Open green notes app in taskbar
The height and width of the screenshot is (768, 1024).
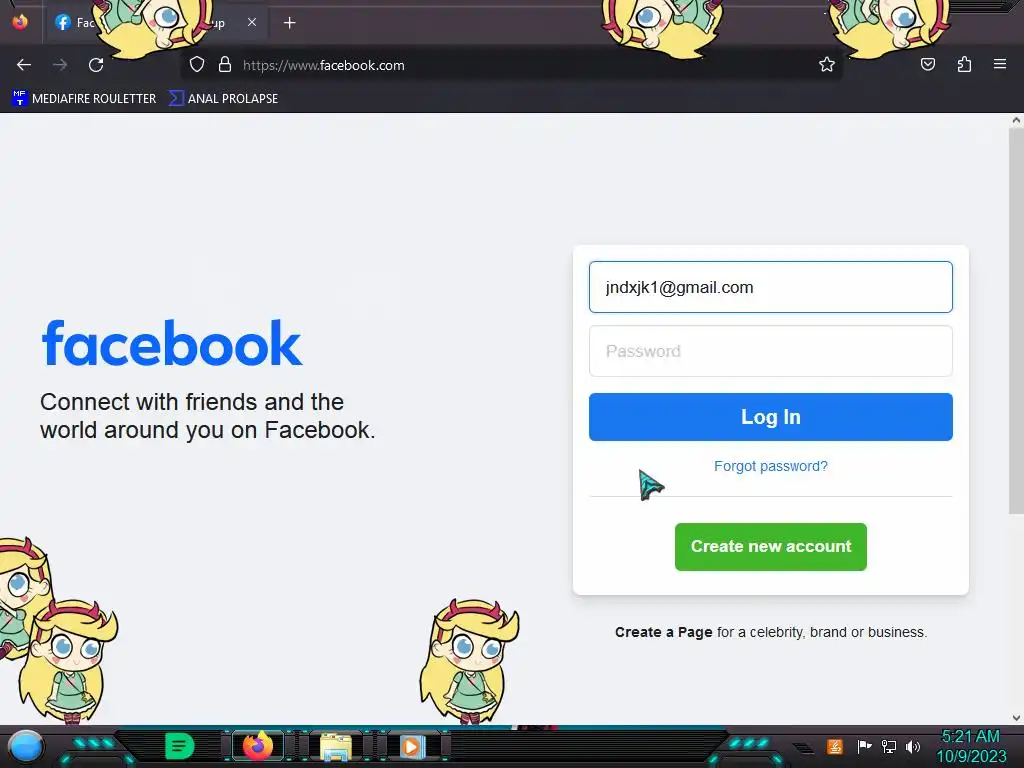point(180,746)
